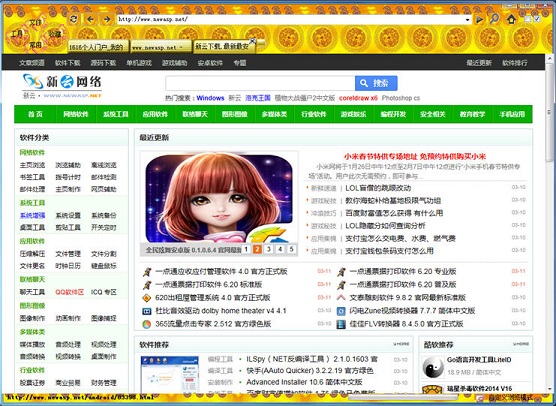556x406 pixels.
Task: Click the yin-yang icon for Go语言开发工具LiteID
Action: pos(433,367)
